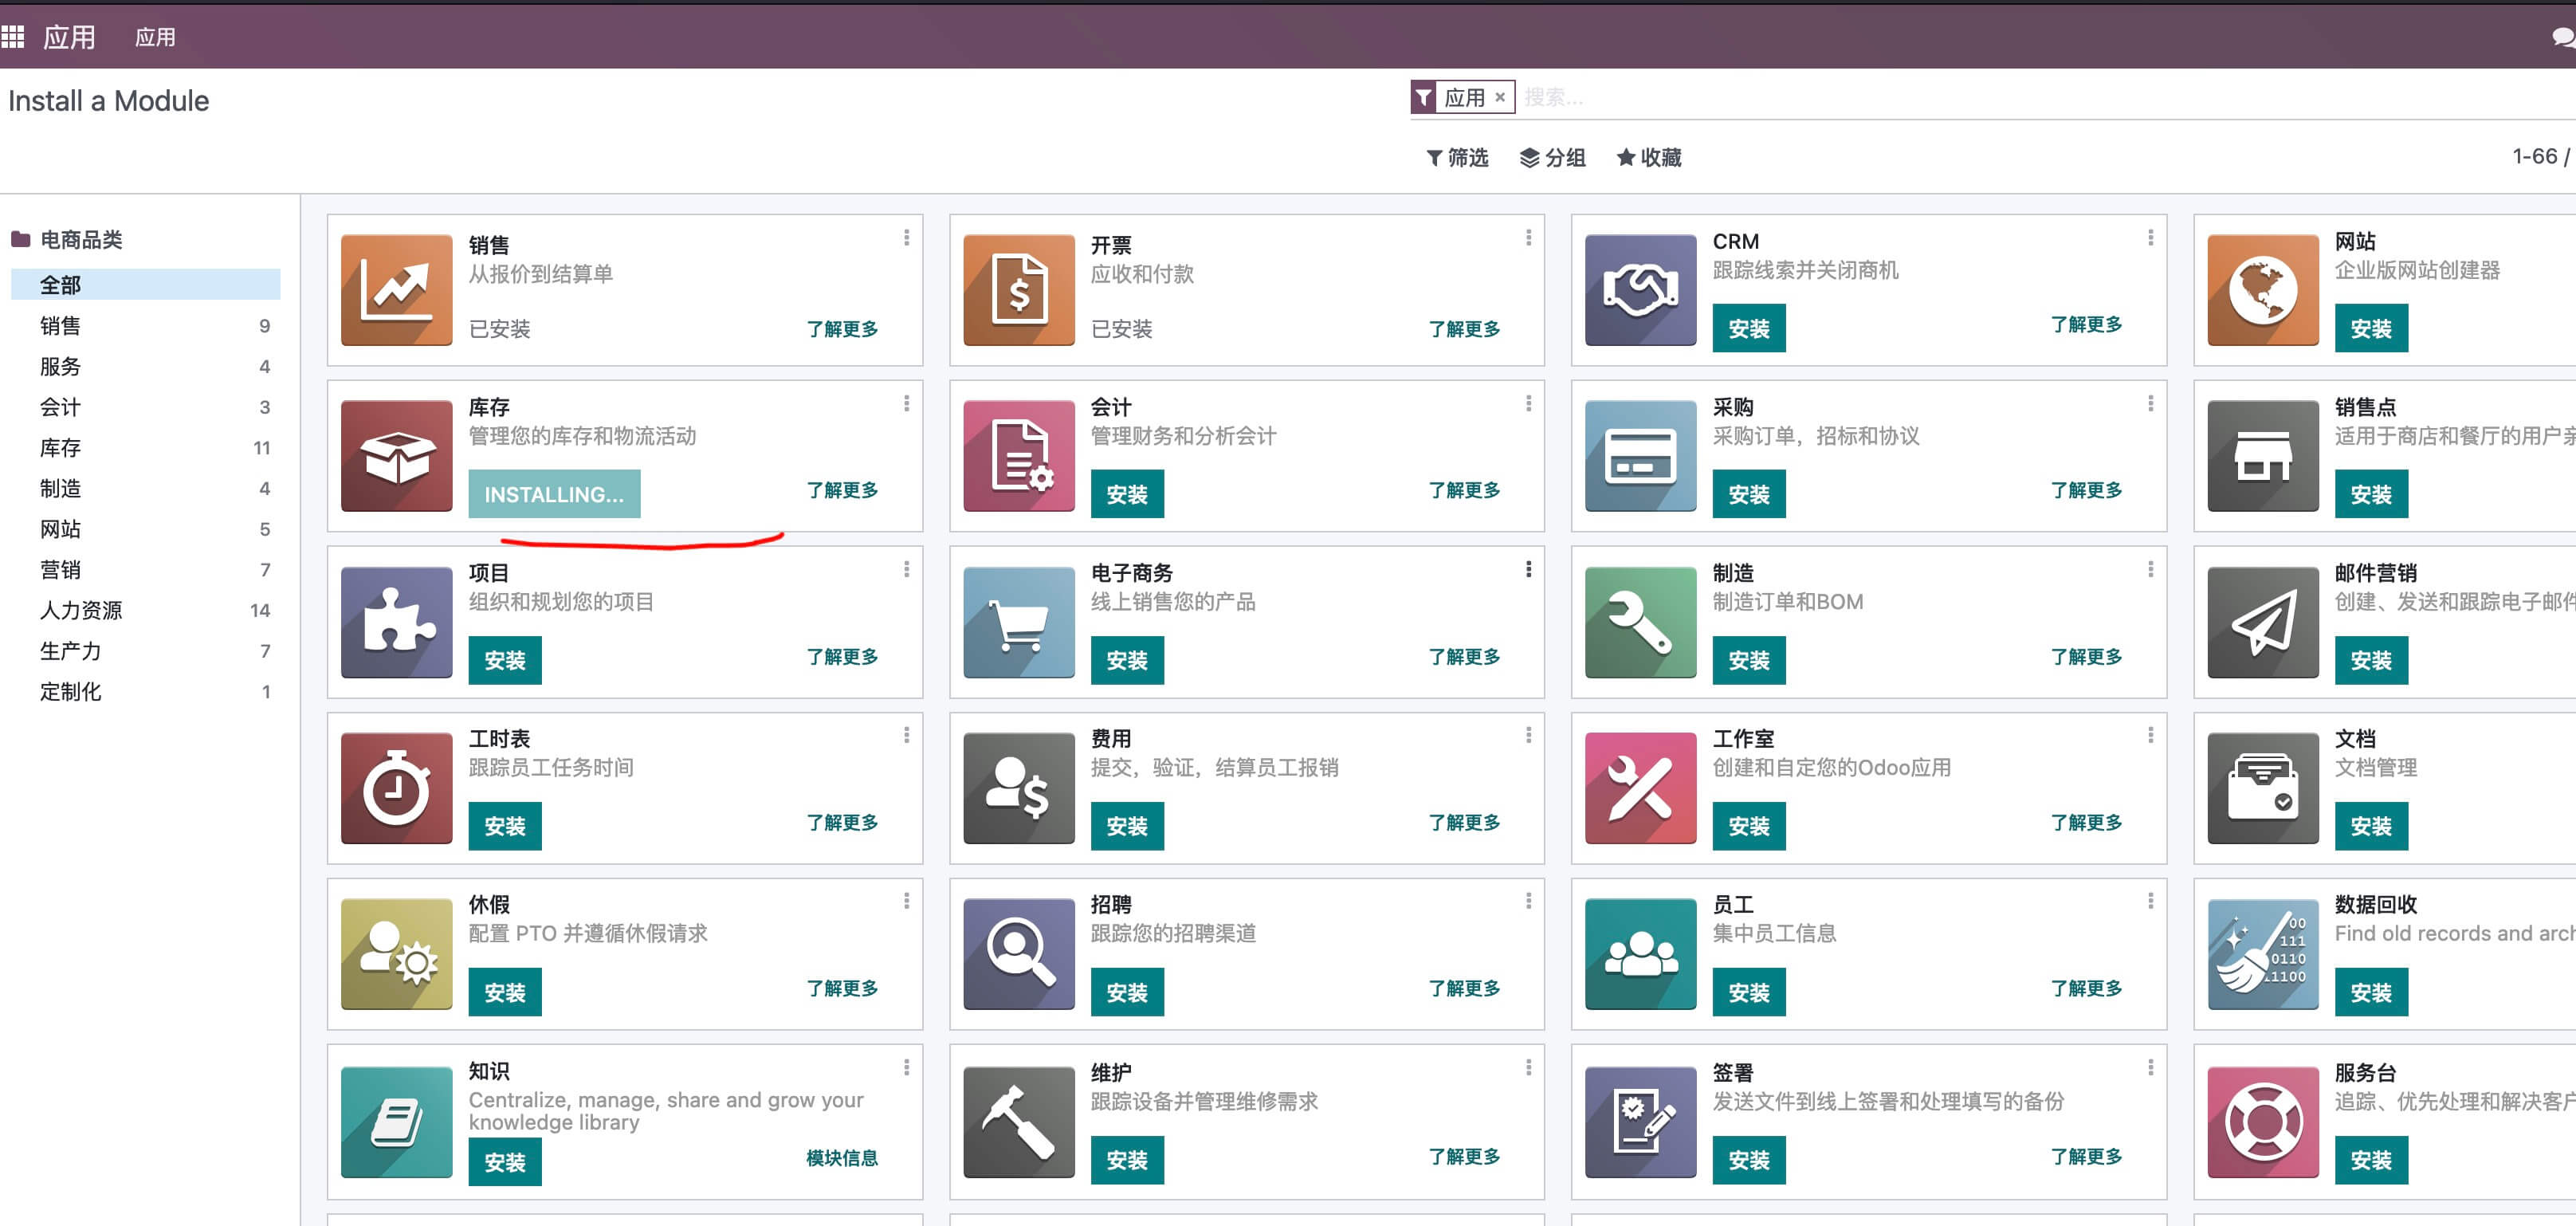
Task: Click the eCommerce shopping cart icon
Action: pyautogui.click(x=1018, y=622)
